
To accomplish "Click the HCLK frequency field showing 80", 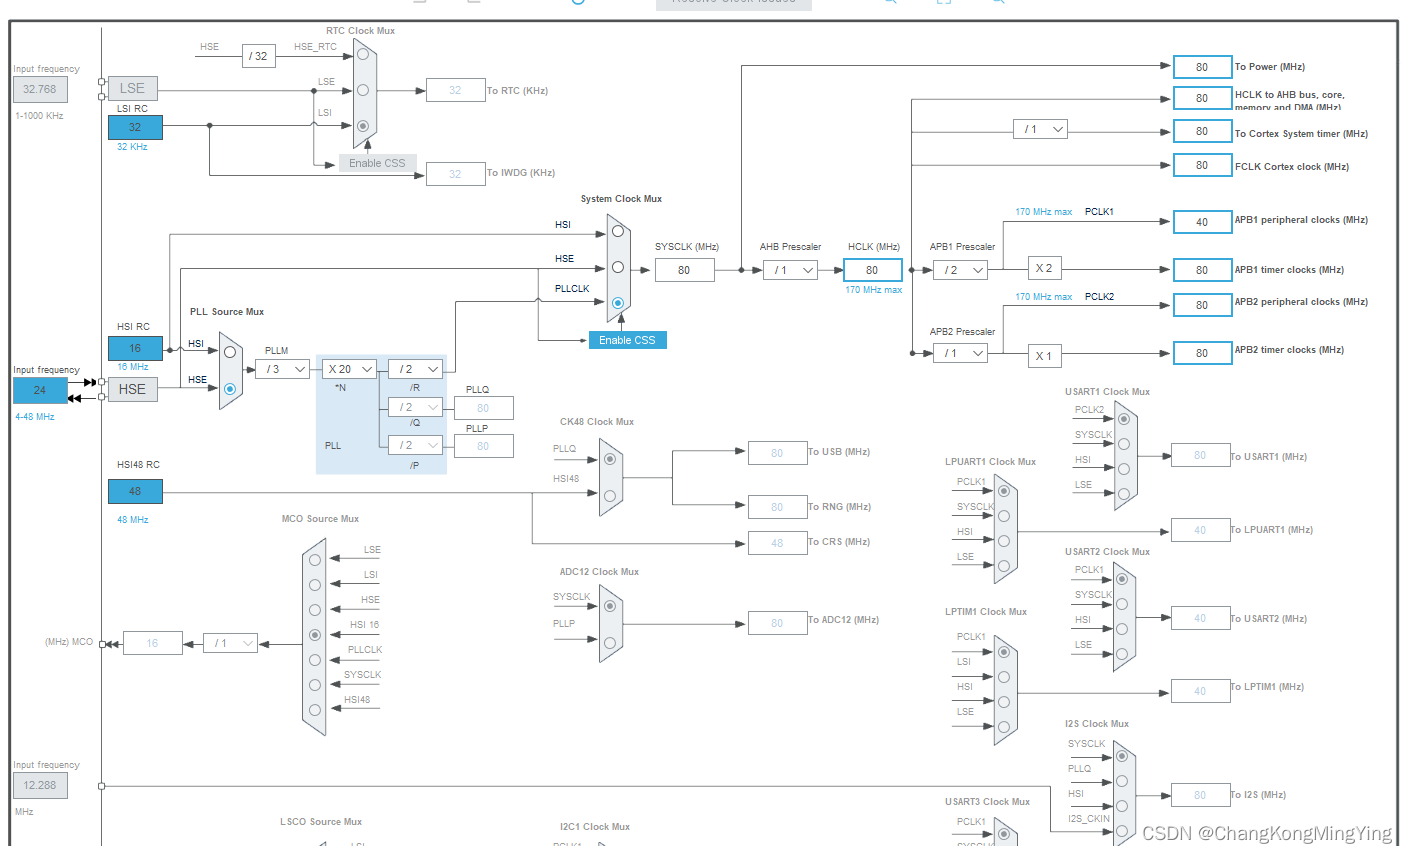I will [x=872, y=270].
